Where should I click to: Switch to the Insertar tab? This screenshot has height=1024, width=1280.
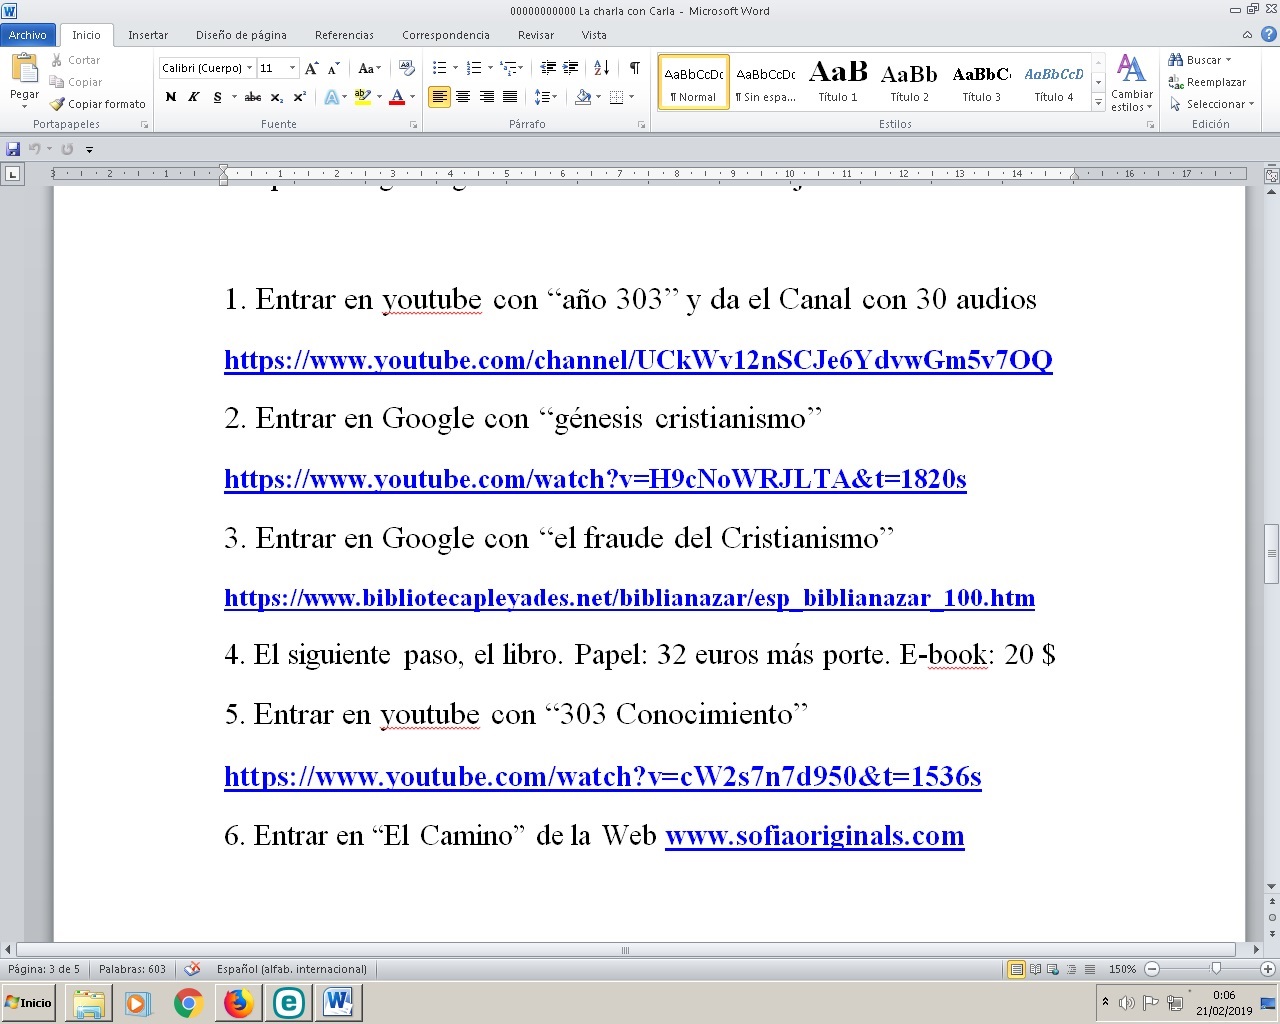point(148,35)
